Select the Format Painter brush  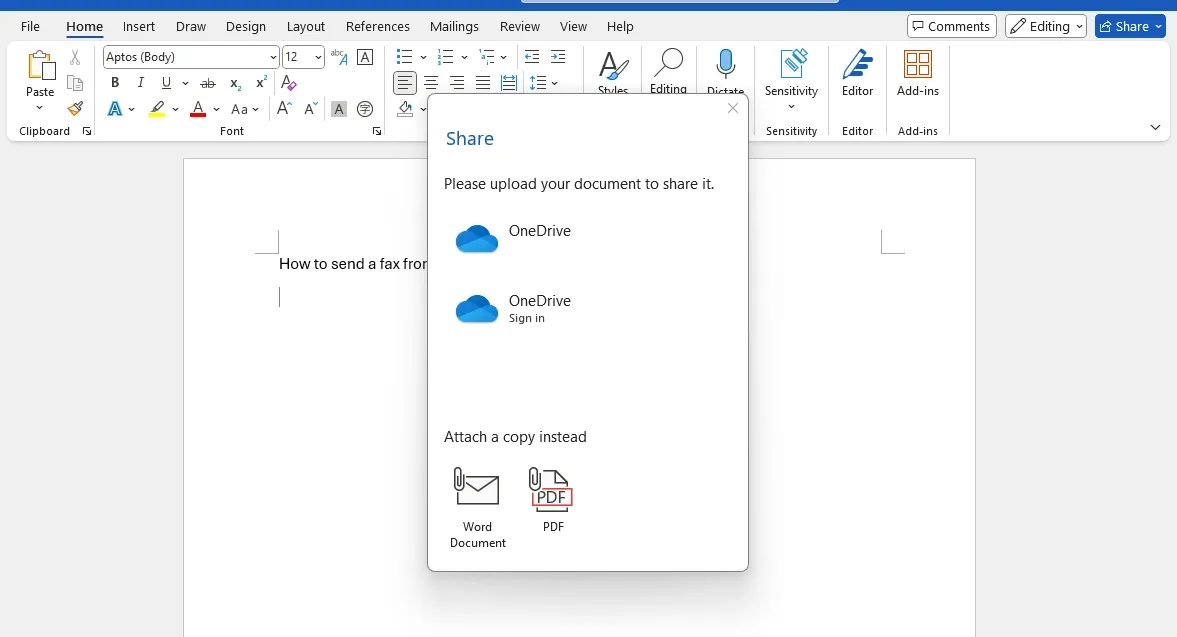point(75,109)
